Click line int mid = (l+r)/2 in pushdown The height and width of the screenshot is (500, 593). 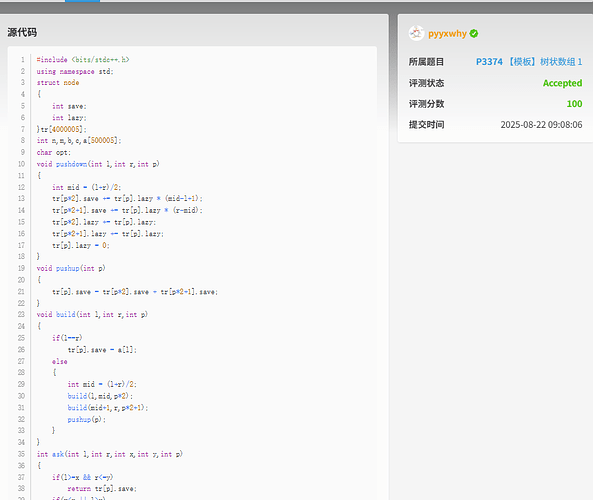click(x=87, y=187)
